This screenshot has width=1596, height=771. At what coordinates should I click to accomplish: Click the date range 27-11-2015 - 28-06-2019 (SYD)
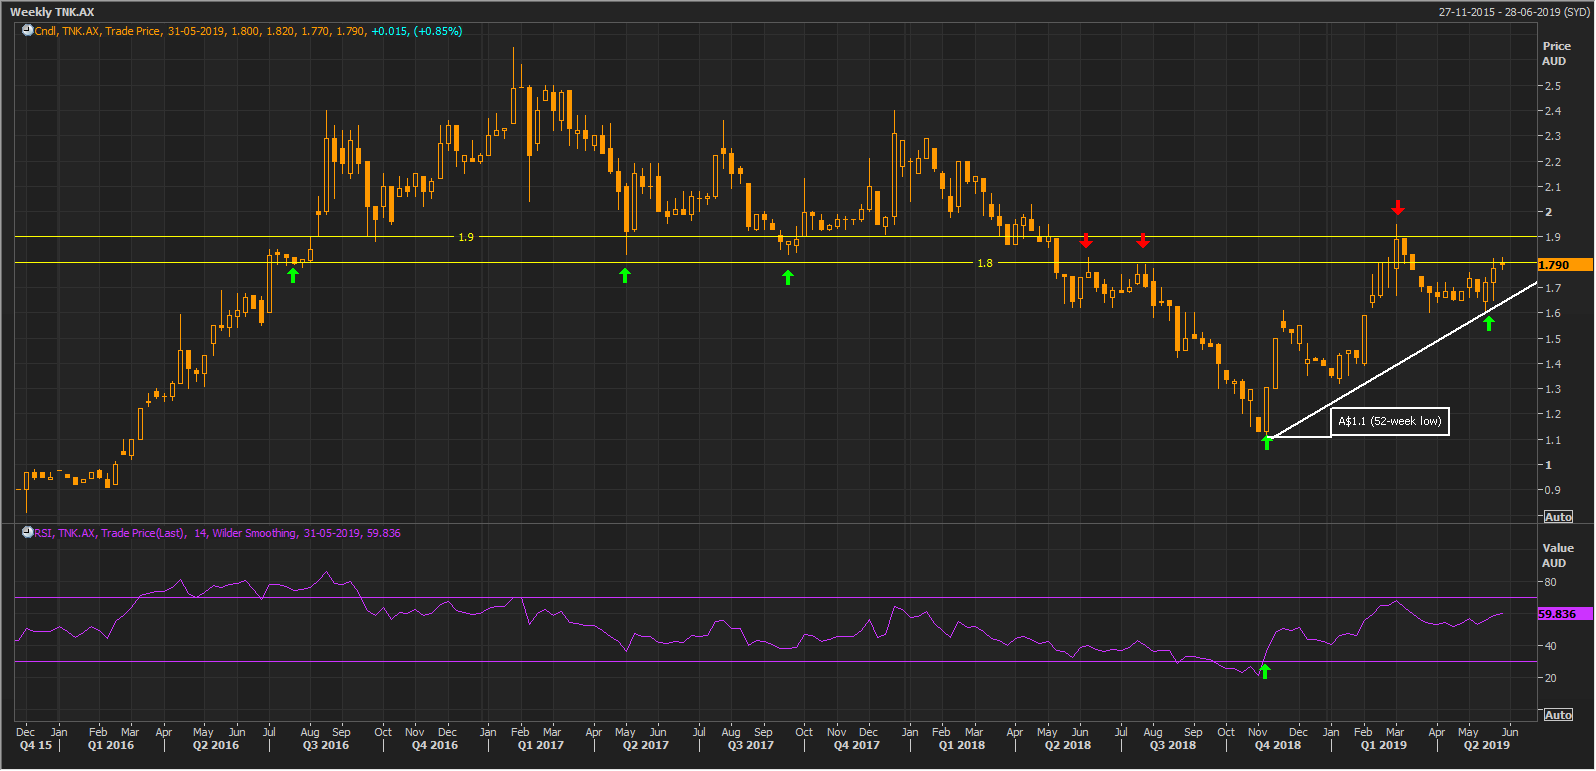[x=1513, y=12]
